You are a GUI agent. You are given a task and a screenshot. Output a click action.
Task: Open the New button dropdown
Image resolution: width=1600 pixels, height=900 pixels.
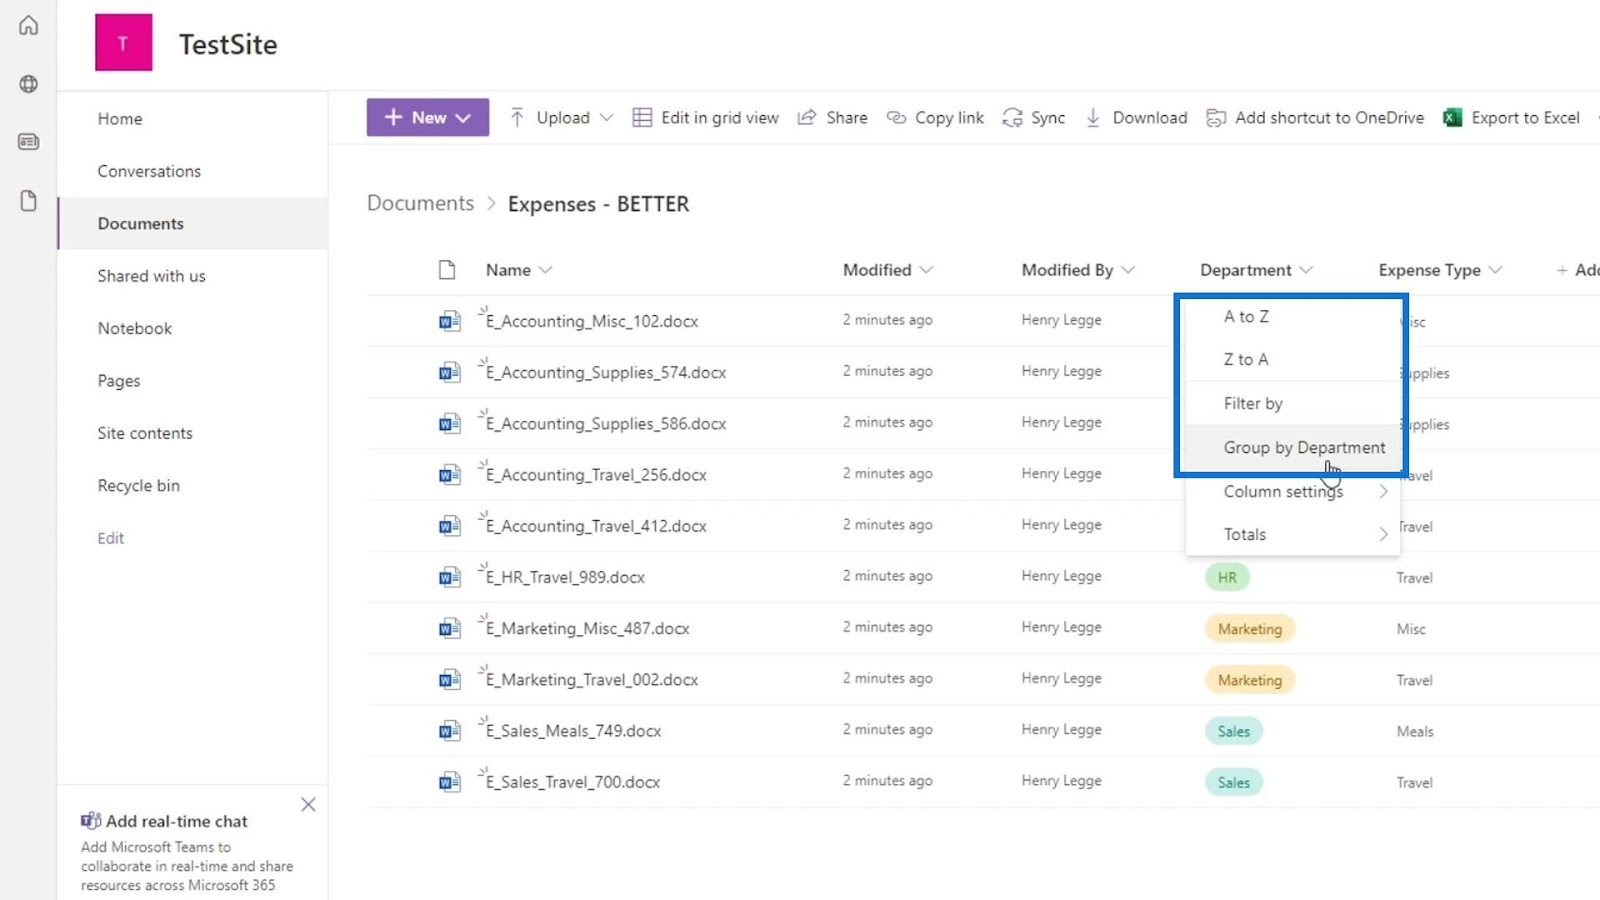click(x=427, y=117)
